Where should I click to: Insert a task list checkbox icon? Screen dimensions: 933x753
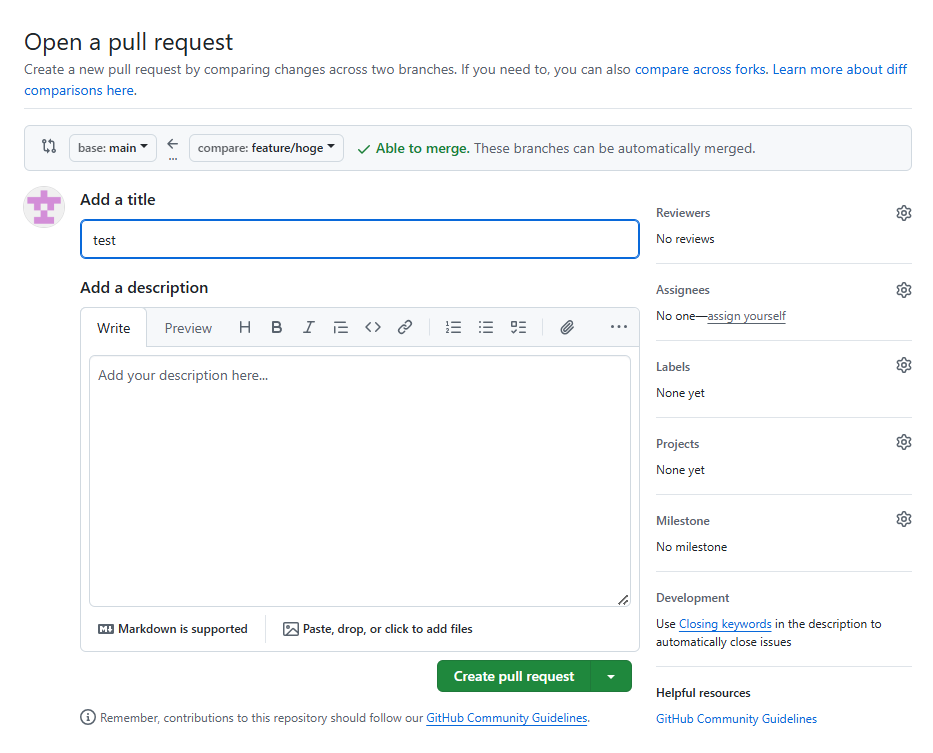pos(518,327)
